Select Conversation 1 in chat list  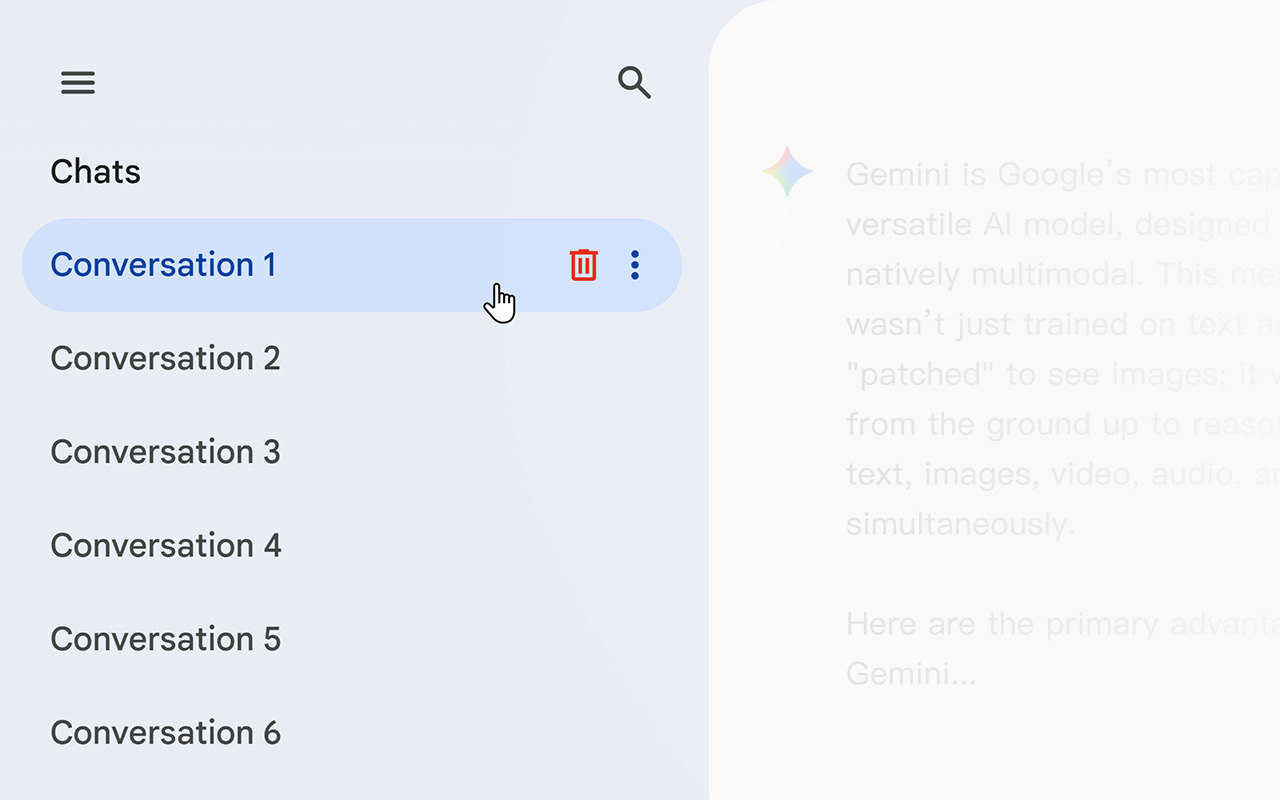[x=164, y=265]
